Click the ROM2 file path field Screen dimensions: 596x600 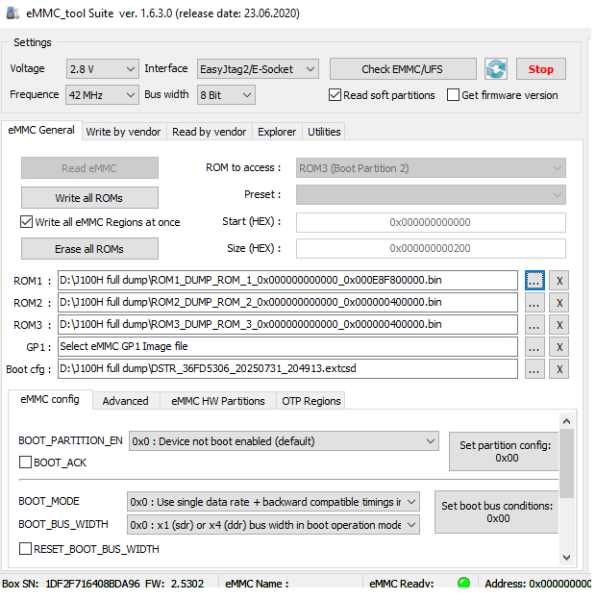click(x=288, y=303)
